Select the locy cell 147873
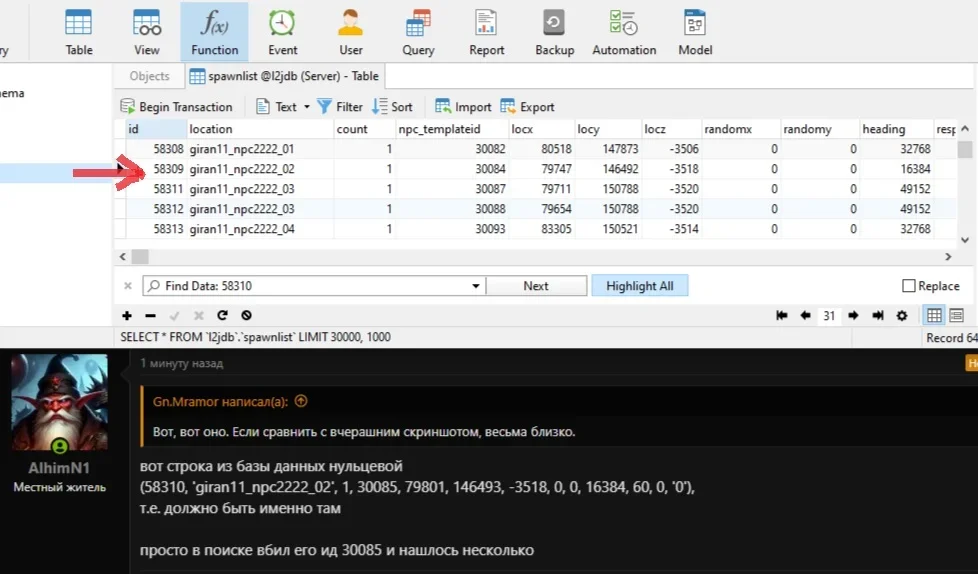The width and height of the screenshot is (978, 574). [x=608, y=149]
